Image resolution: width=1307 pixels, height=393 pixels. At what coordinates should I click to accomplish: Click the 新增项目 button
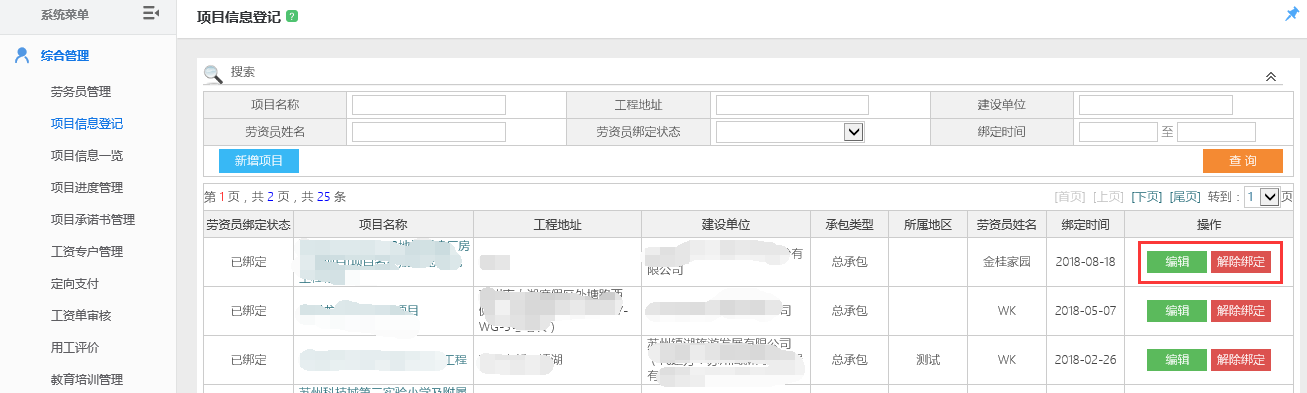[x=259, y=161]
